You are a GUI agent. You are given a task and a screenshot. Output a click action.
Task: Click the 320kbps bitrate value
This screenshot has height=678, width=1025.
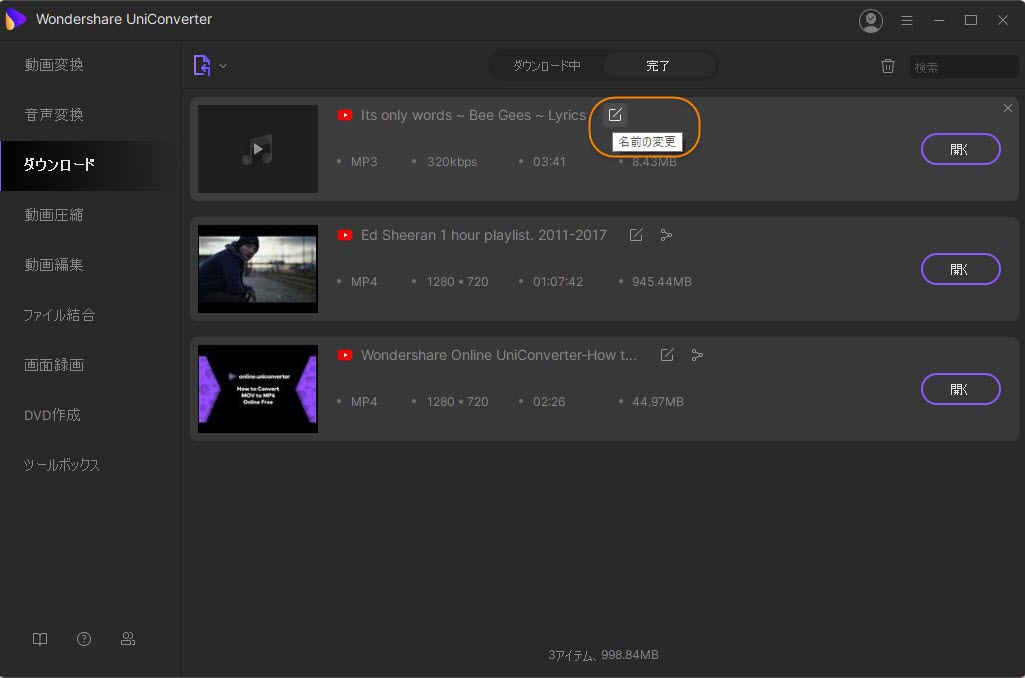[452, 161]
